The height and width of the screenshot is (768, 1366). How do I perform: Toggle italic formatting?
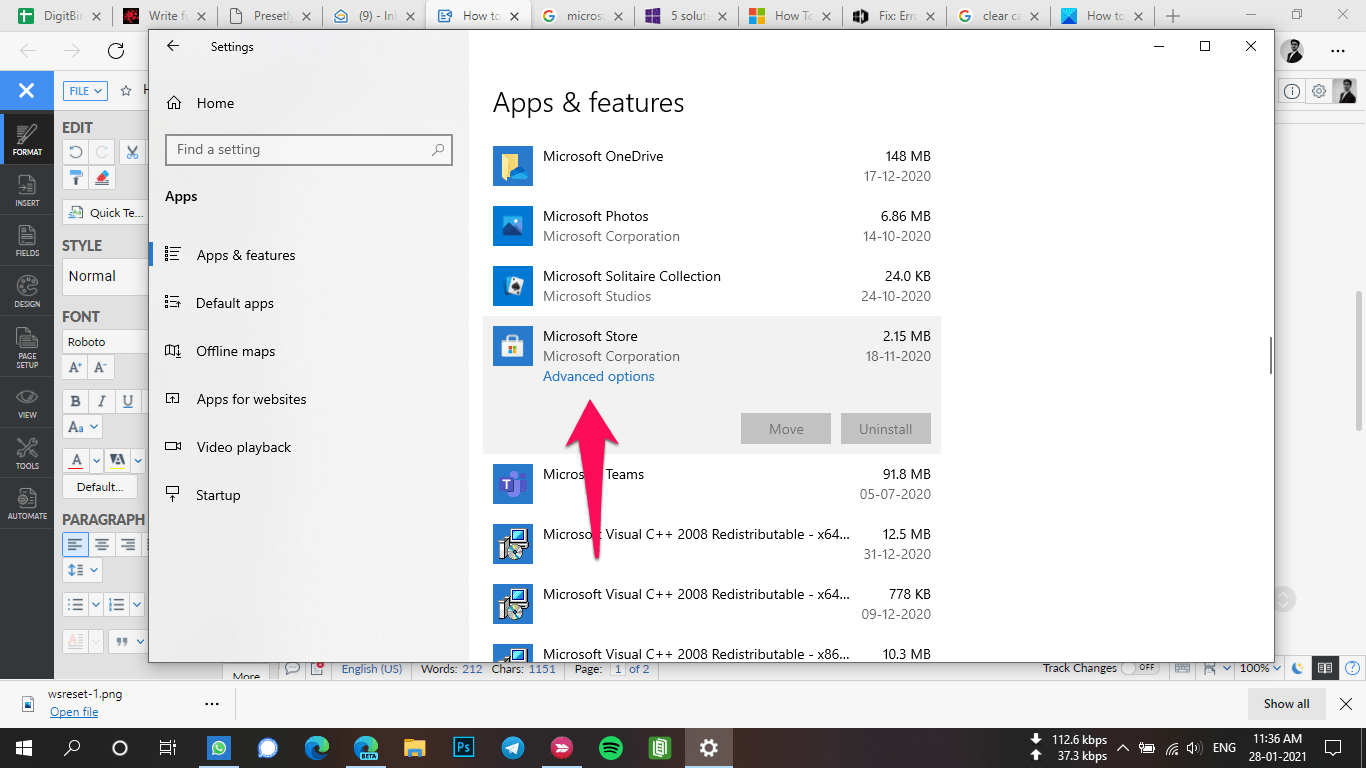click(101, 401)
